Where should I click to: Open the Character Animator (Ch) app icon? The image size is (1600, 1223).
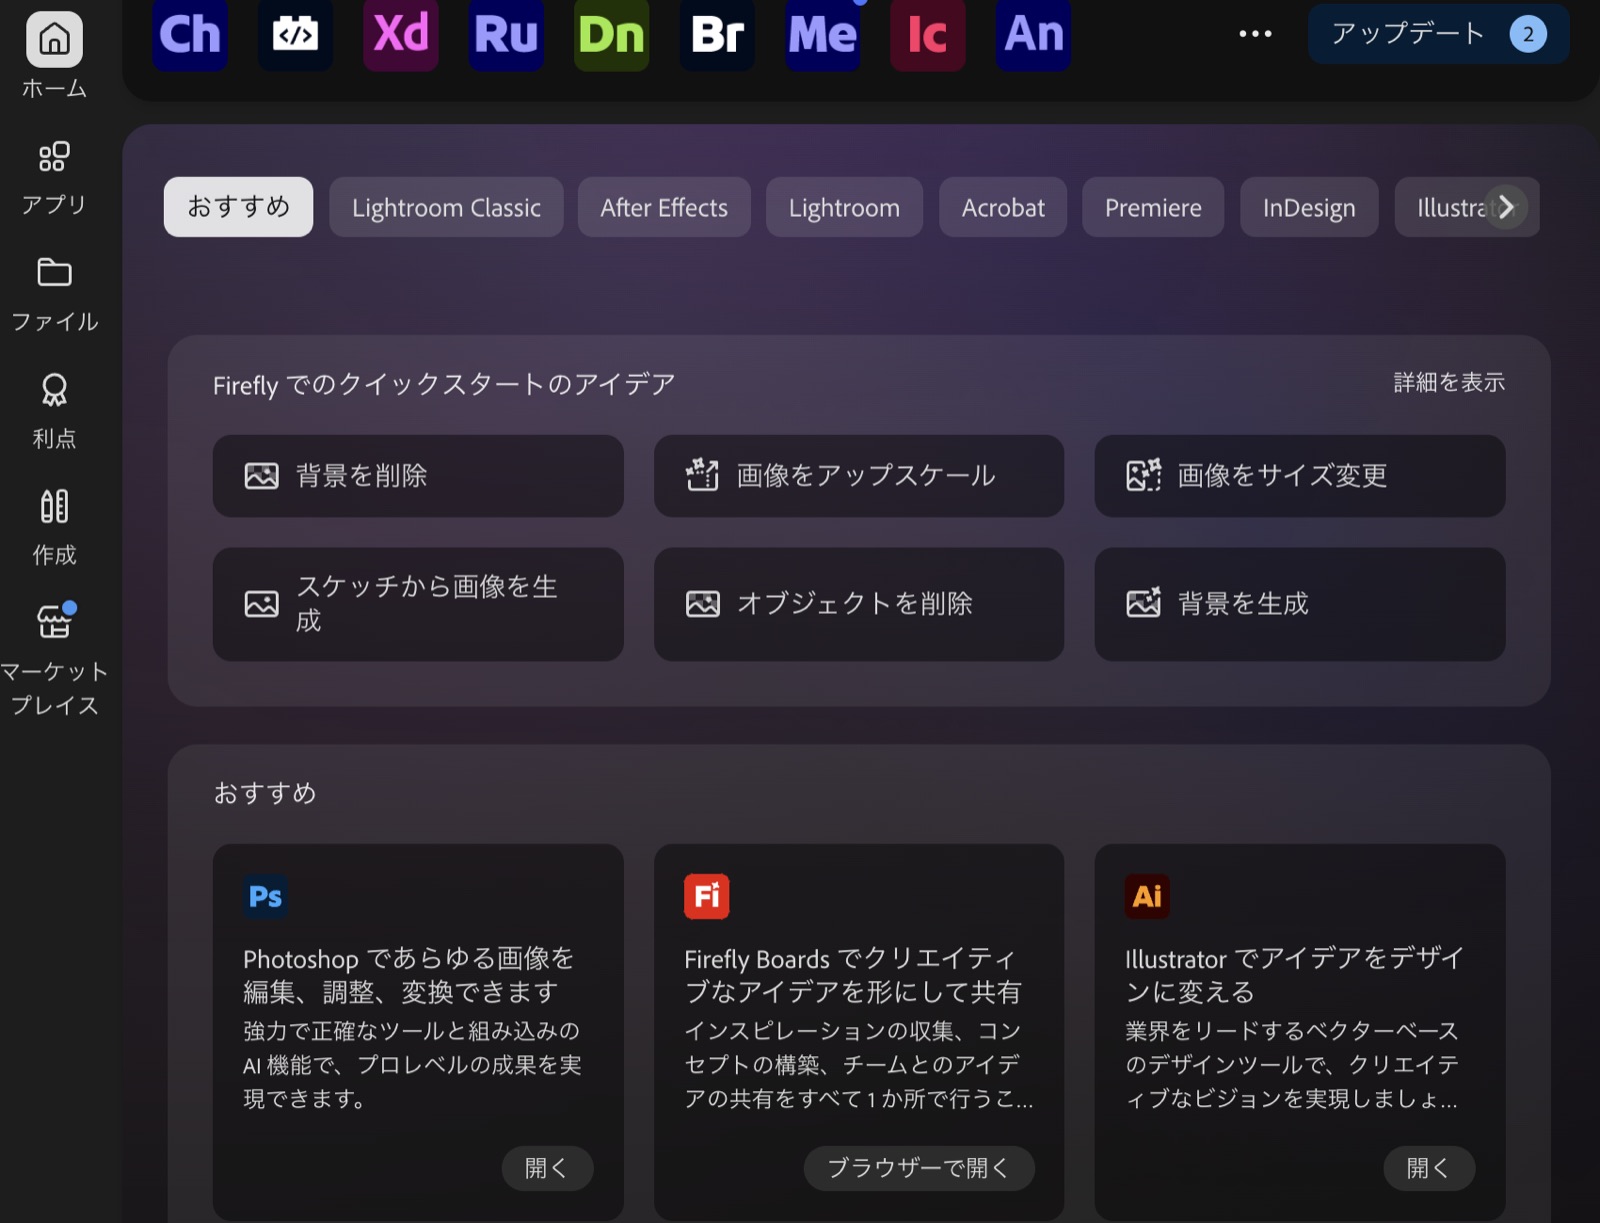click(x=190, y=34)
